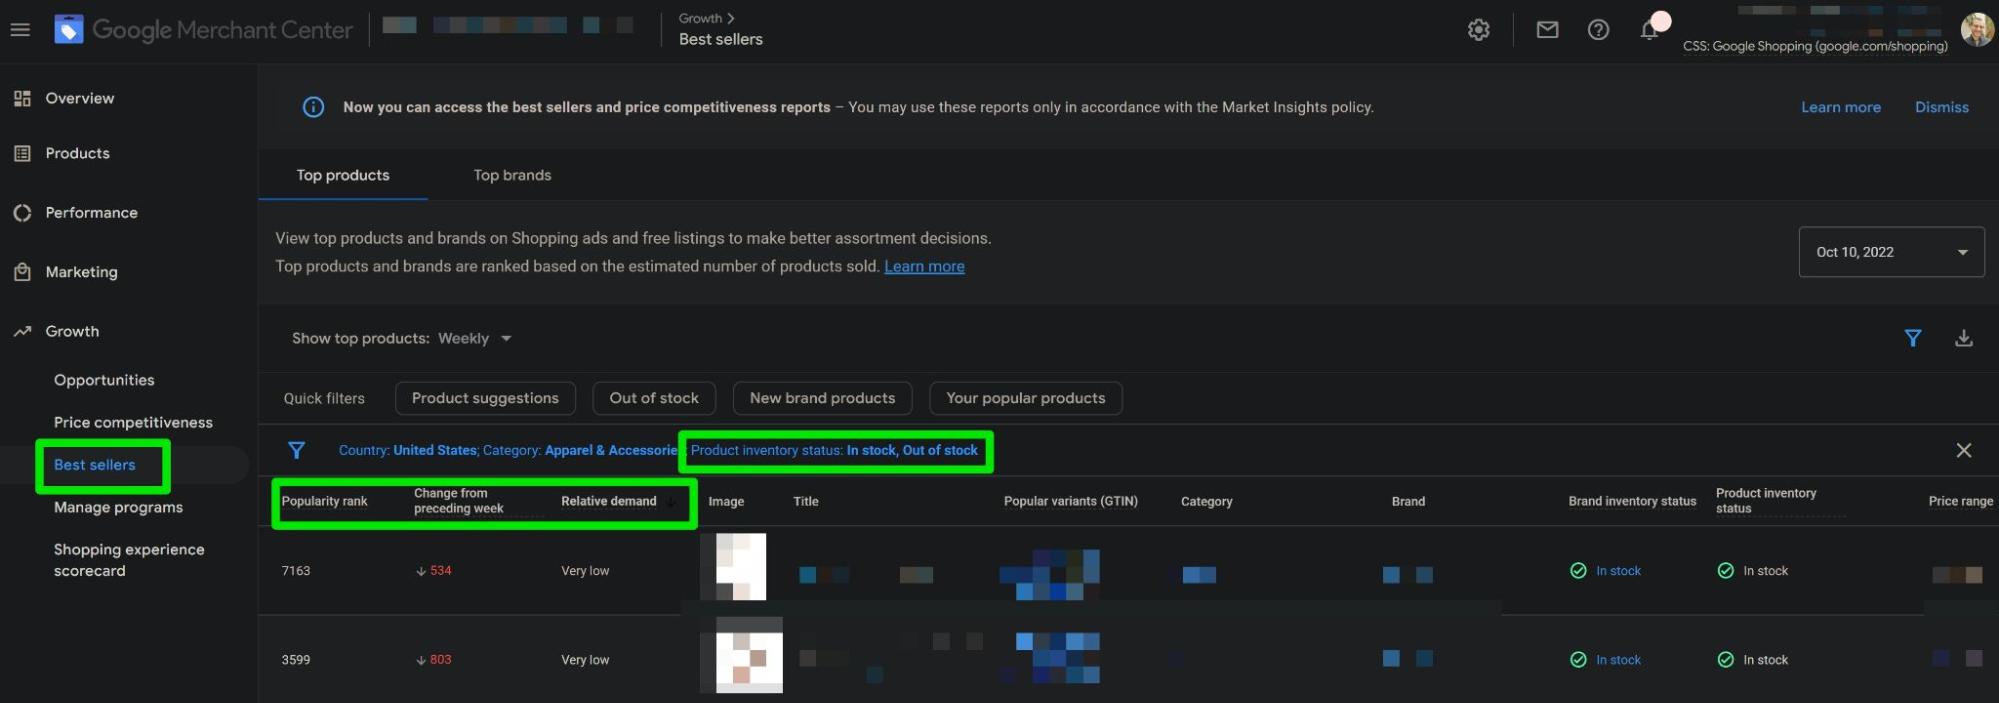
Task: Sort by Change from preceding week column
Action: pyautogui.click(x=459, y=501)
